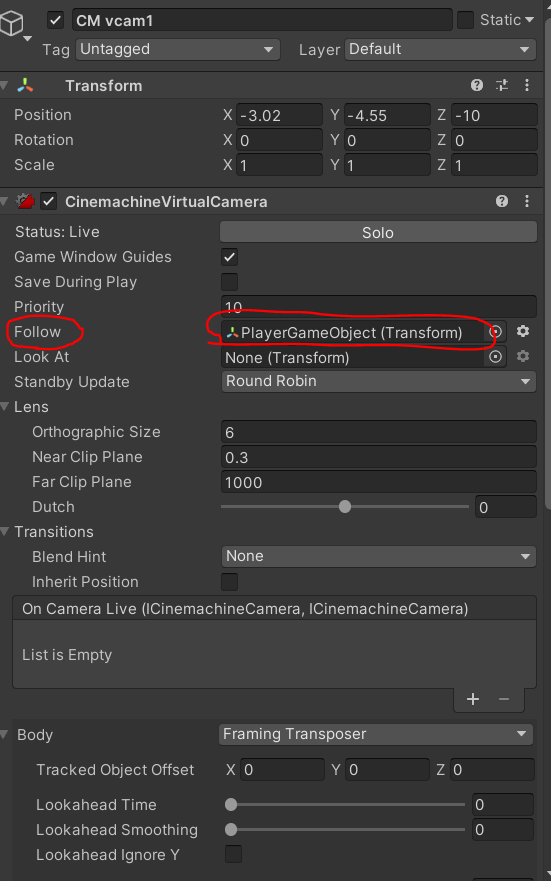Collapse the Lens section
Screen dimensions: 551x881
pyautogui.click(x=5, y=406)
